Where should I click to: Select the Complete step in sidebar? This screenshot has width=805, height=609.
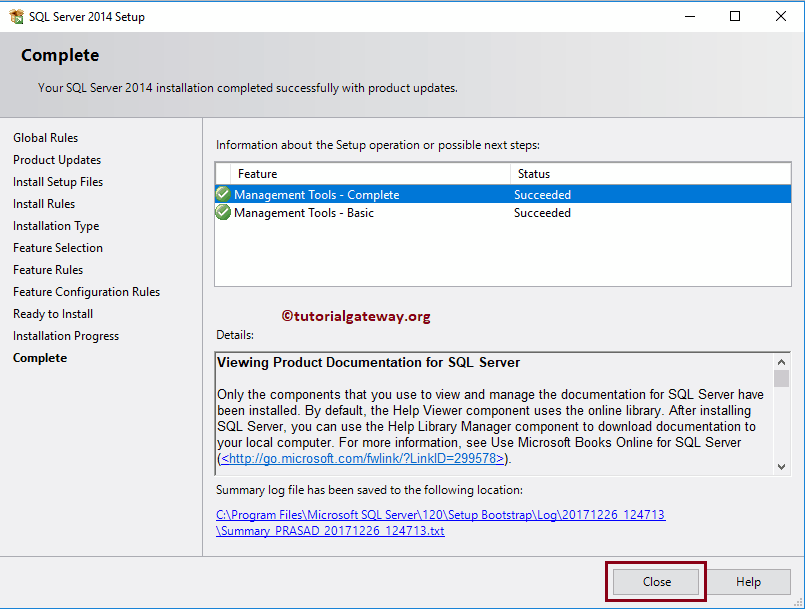coord(40,358)
